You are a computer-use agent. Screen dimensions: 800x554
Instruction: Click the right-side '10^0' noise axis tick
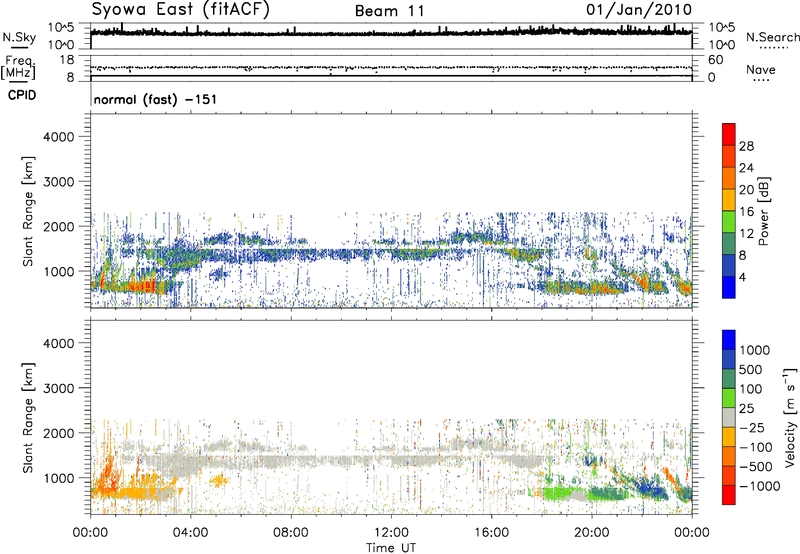tap(722, 45)
